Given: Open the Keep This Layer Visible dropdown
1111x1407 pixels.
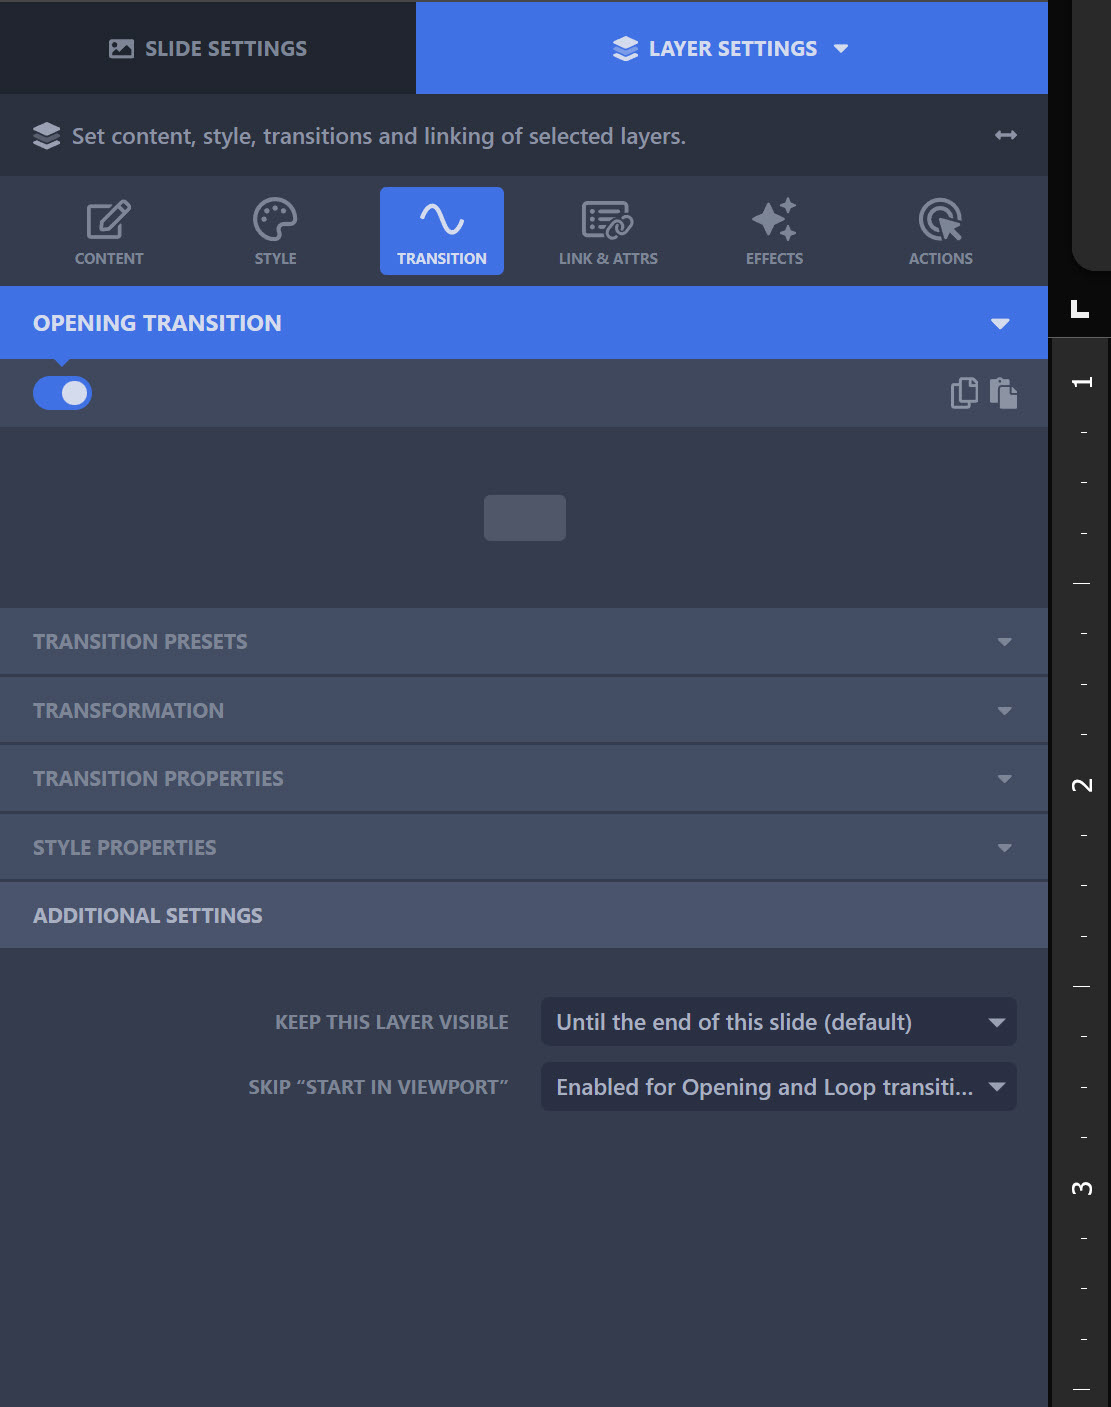Looking at the screenshot, I should click(778, 1022).
